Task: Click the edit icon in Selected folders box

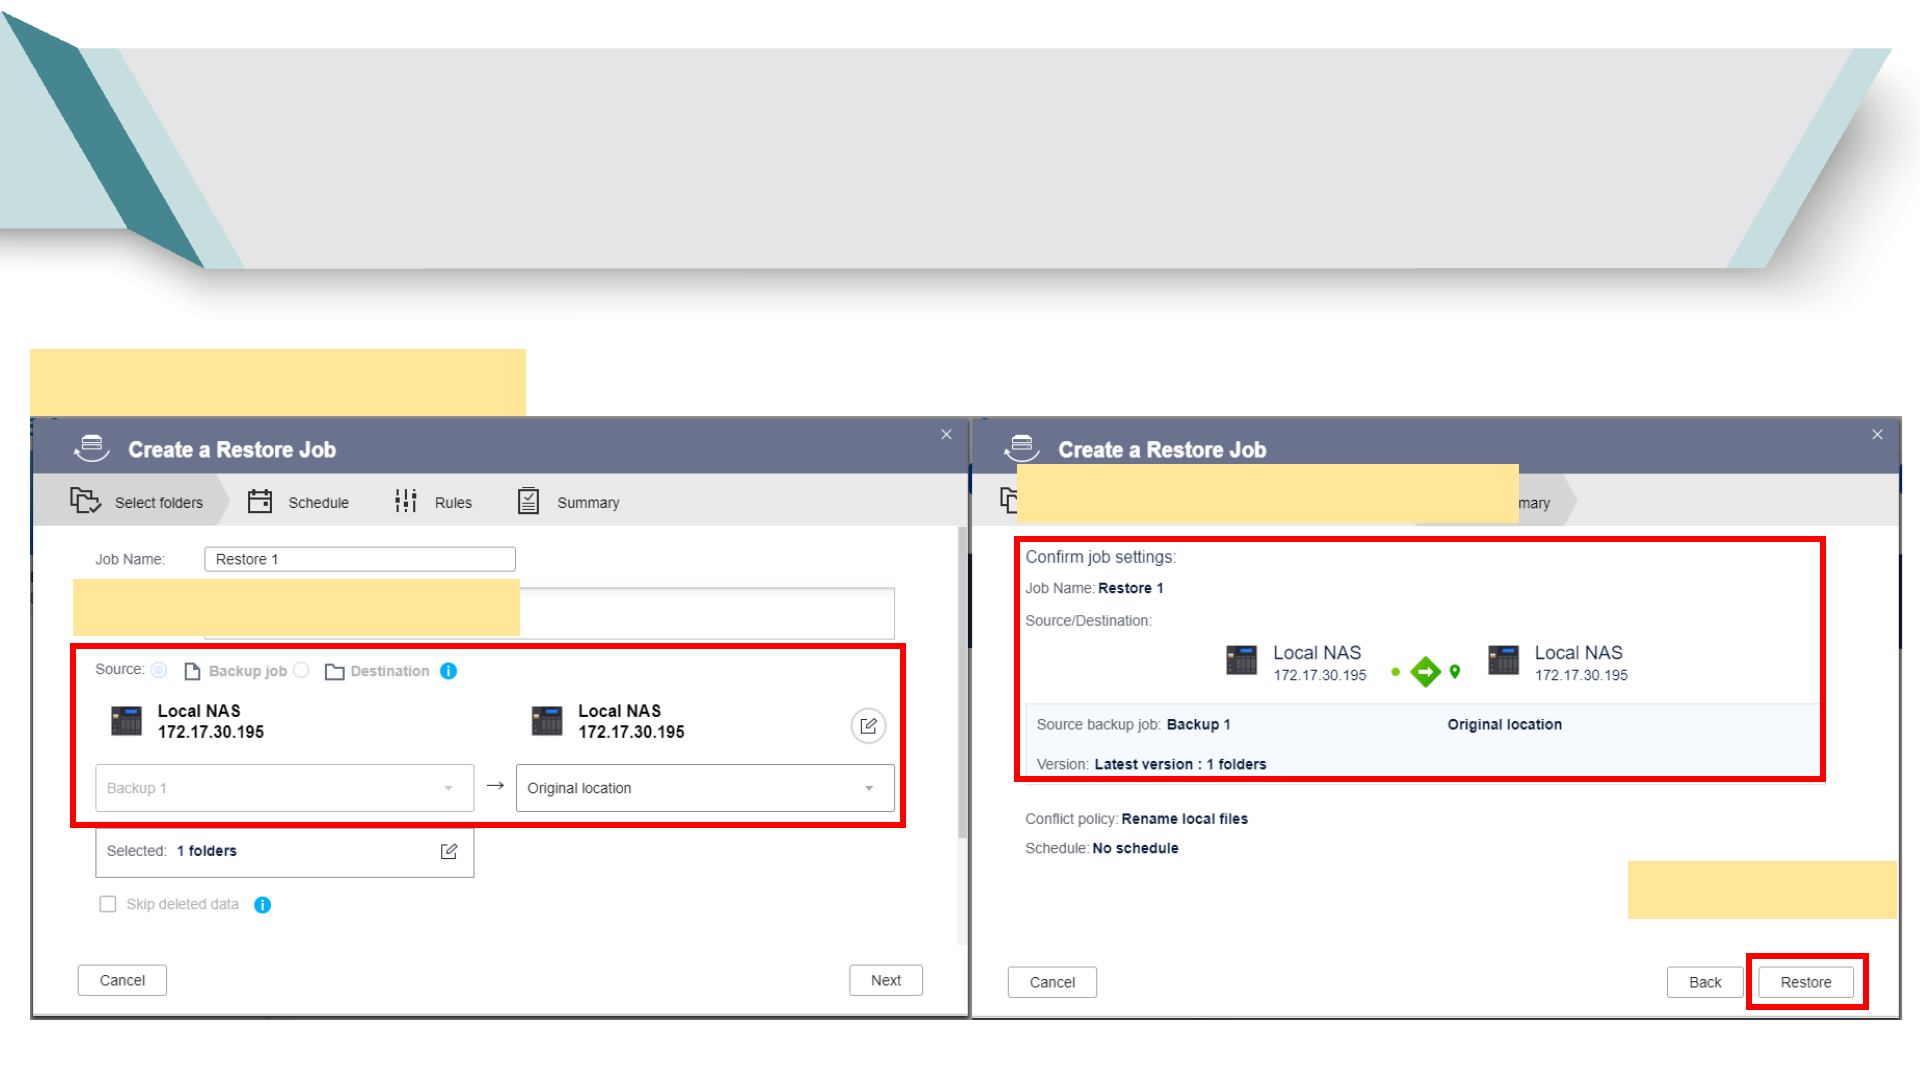Action: pyautogui.click(x=449, y=851)
